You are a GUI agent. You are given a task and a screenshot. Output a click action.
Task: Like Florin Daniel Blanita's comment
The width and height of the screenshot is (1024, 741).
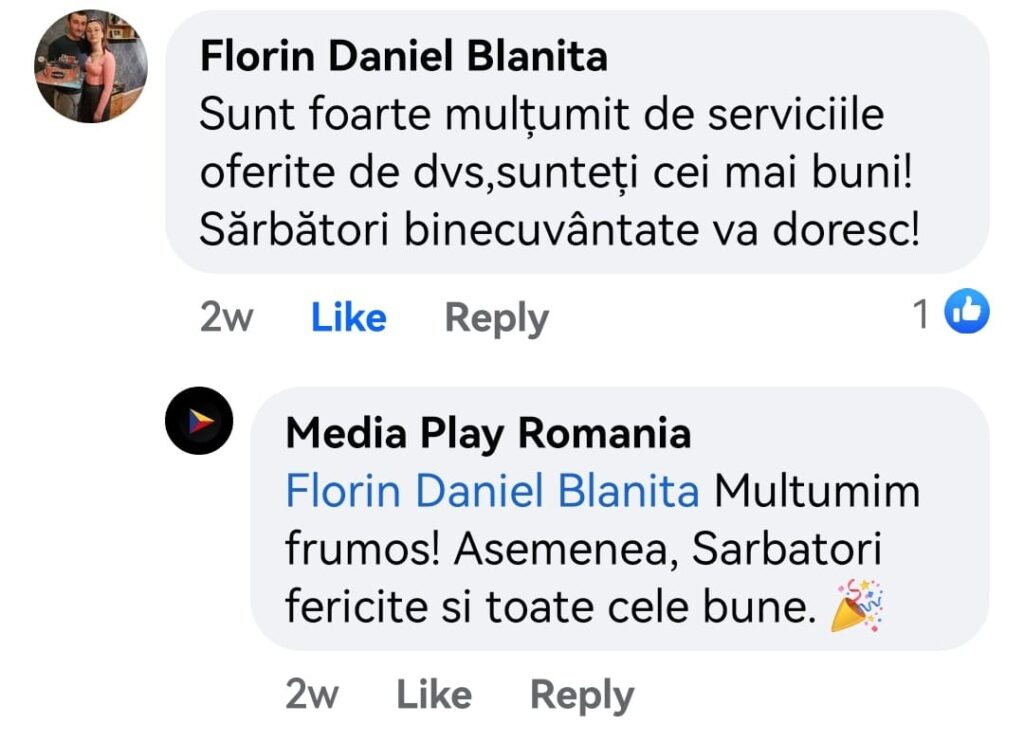pyautogui.click(x=348, y=317)
